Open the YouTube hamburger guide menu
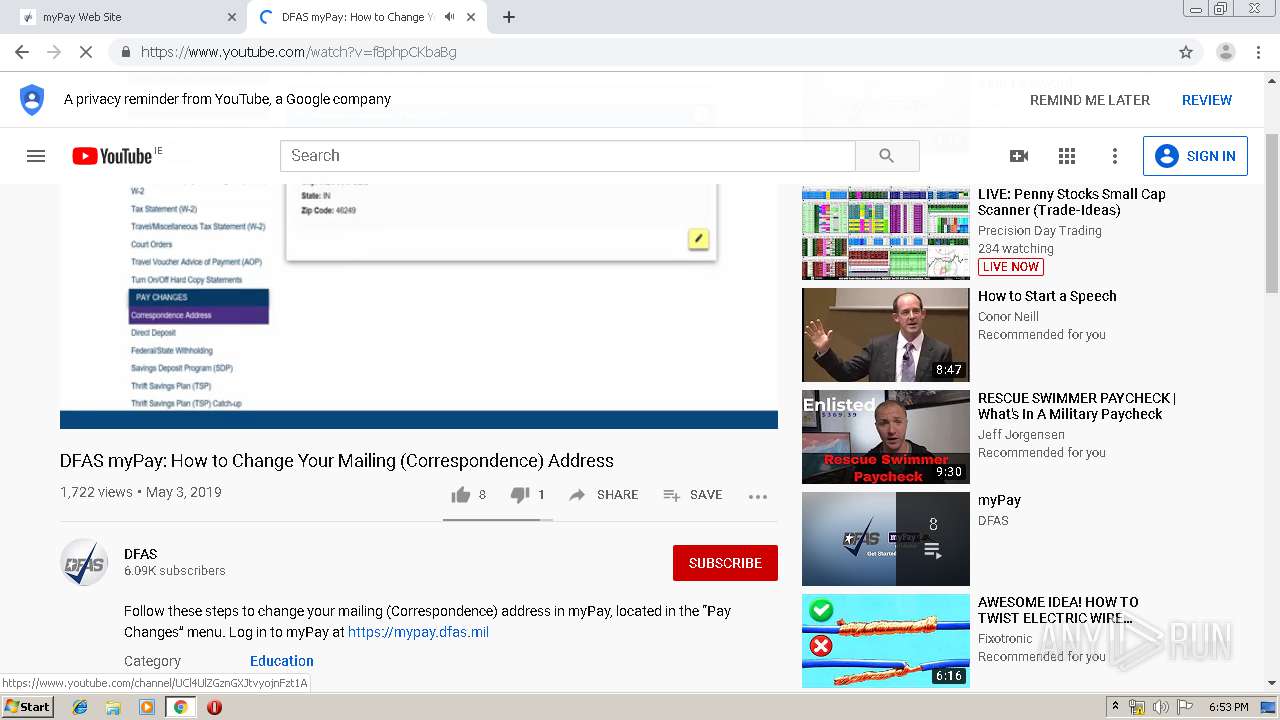This screenshot has height=720, width=1280. point(36,156)
